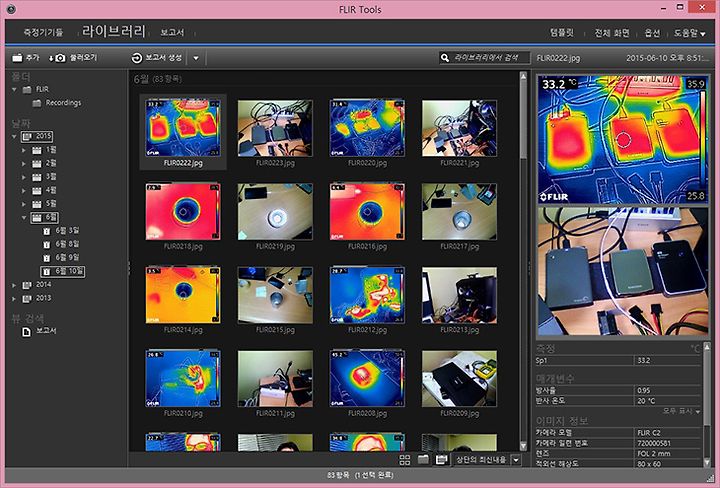Image resolution: width=720 pixels, height=488 pixels.
Task: Click the large thermal preview image
Action: click(622, 140)
